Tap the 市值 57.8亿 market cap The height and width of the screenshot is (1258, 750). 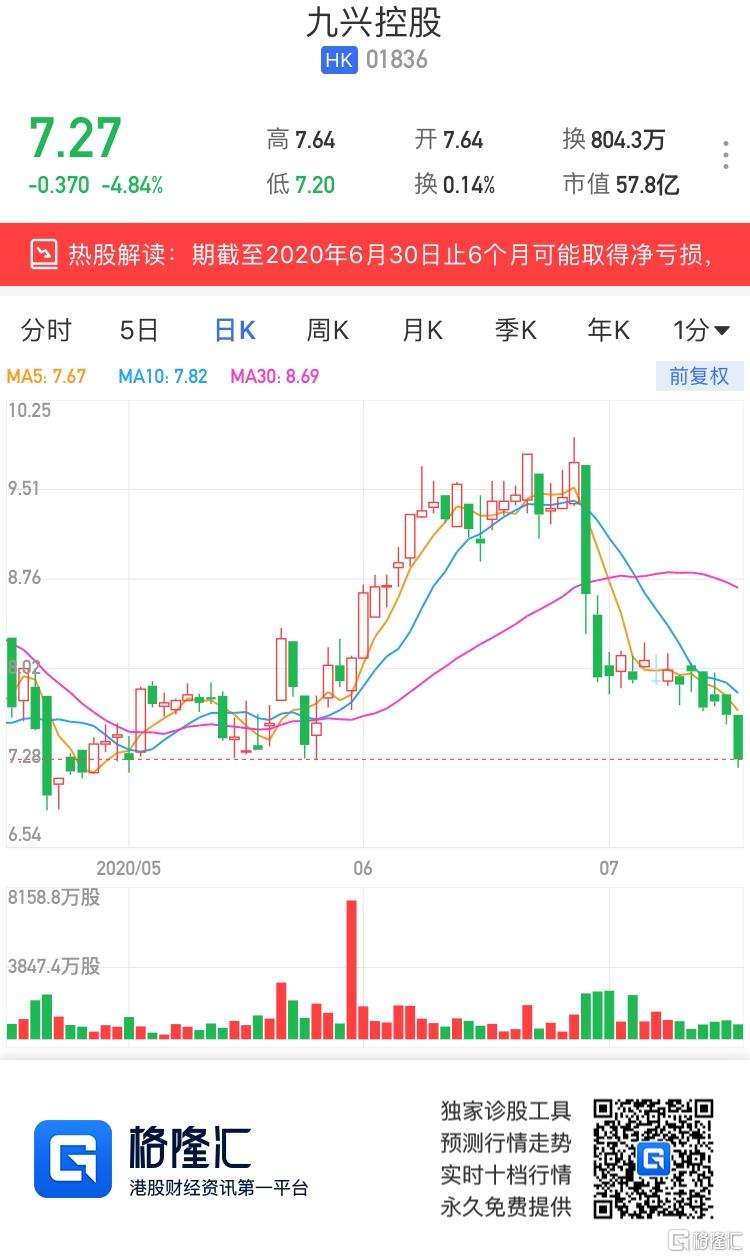[621, 184]
